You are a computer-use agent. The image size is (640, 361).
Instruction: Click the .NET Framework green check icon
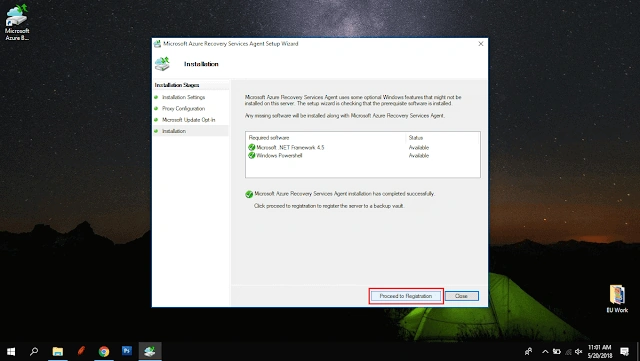(251, 147)
